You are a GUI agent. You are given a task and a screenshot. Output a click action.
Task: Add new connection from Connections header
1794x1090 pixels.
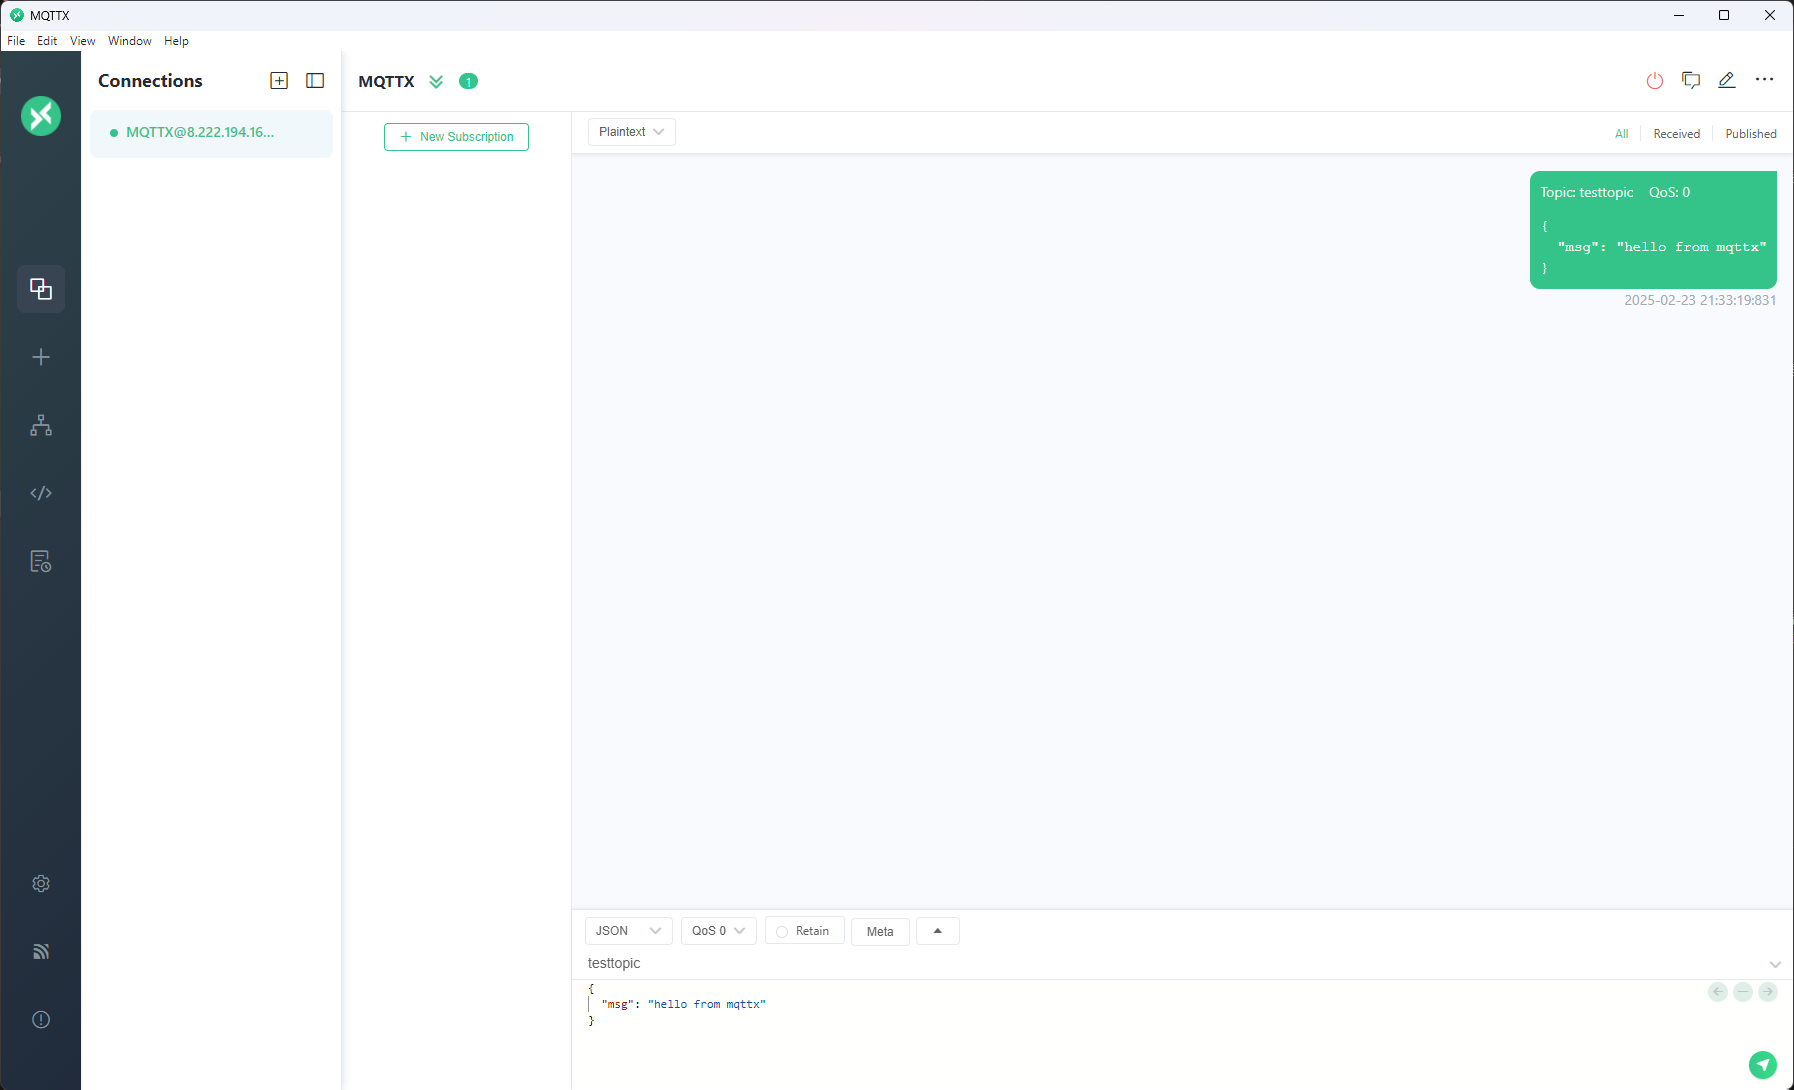(x=279, y=81)
